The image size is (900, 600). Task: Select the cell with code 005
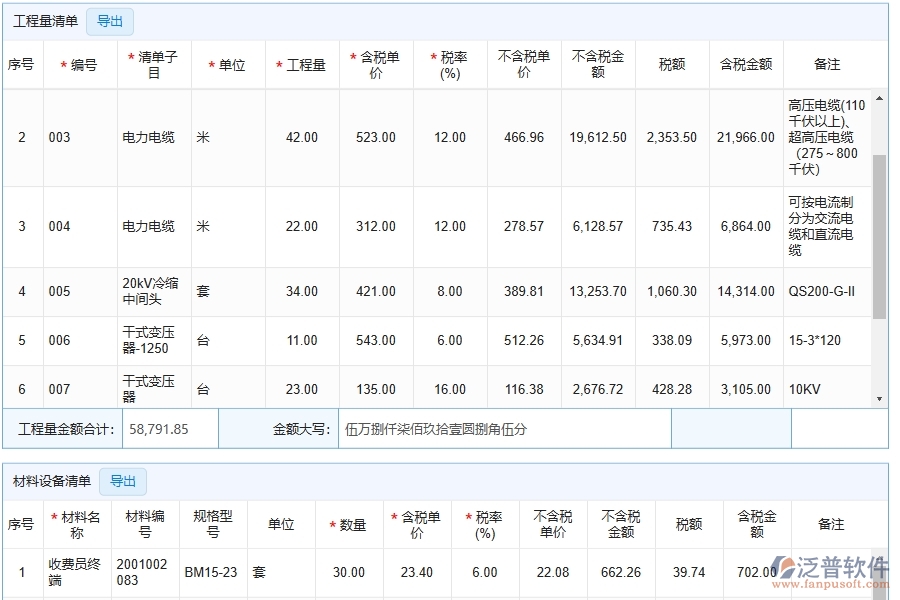tap(80, 292)
